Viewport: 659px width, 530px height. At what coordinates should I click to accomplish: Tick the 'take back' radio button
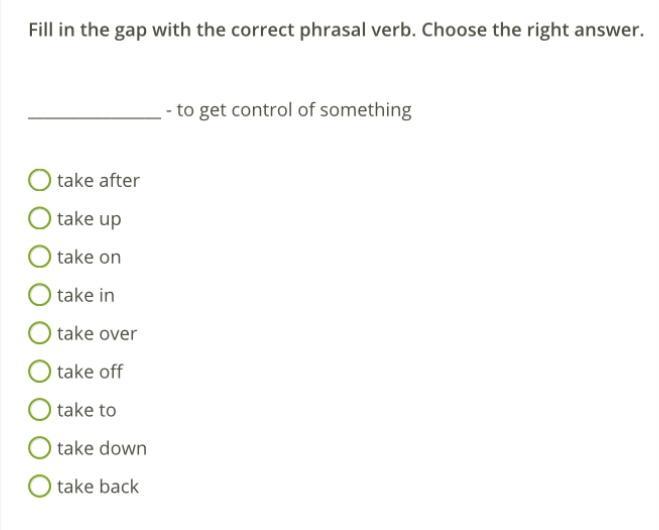pyautogui.click(x=40, y=487)
